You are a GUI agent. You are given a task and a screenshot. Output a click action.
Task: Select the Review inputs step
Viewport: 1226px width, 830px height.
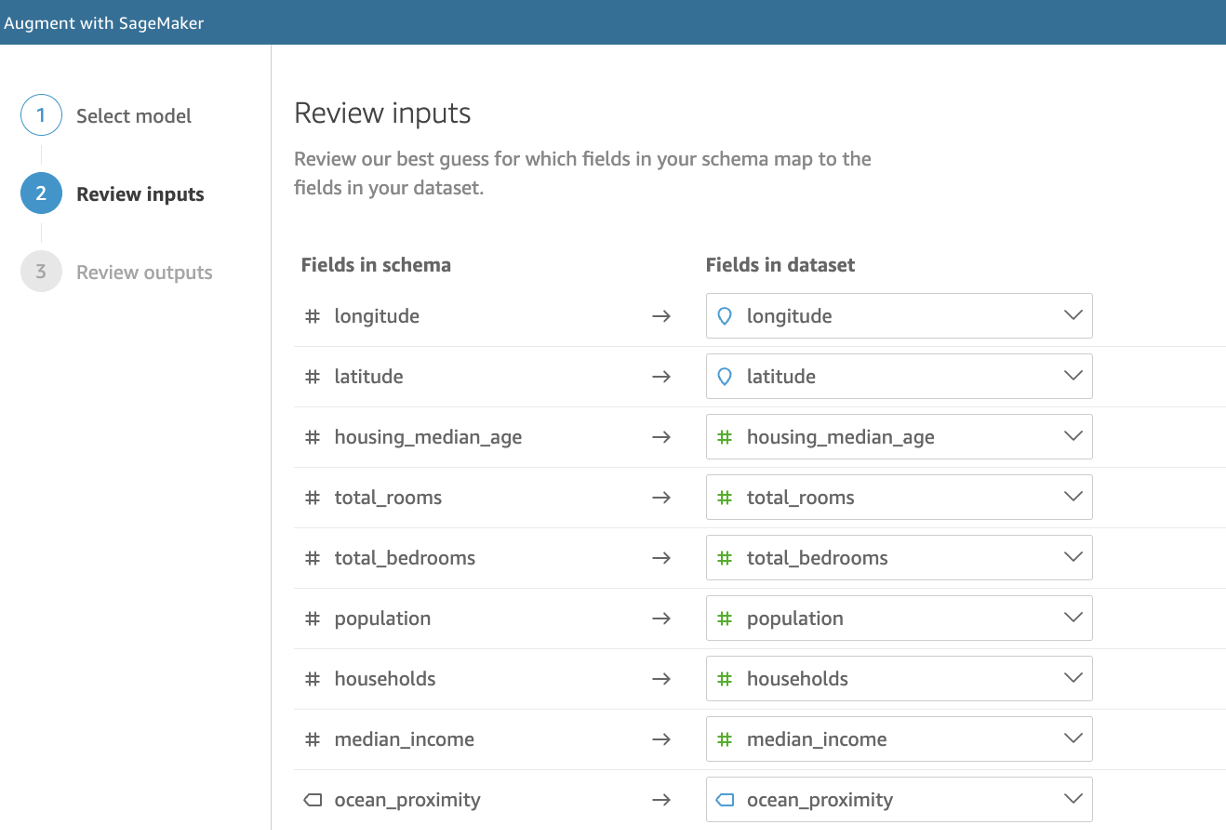tap(140, 194)
